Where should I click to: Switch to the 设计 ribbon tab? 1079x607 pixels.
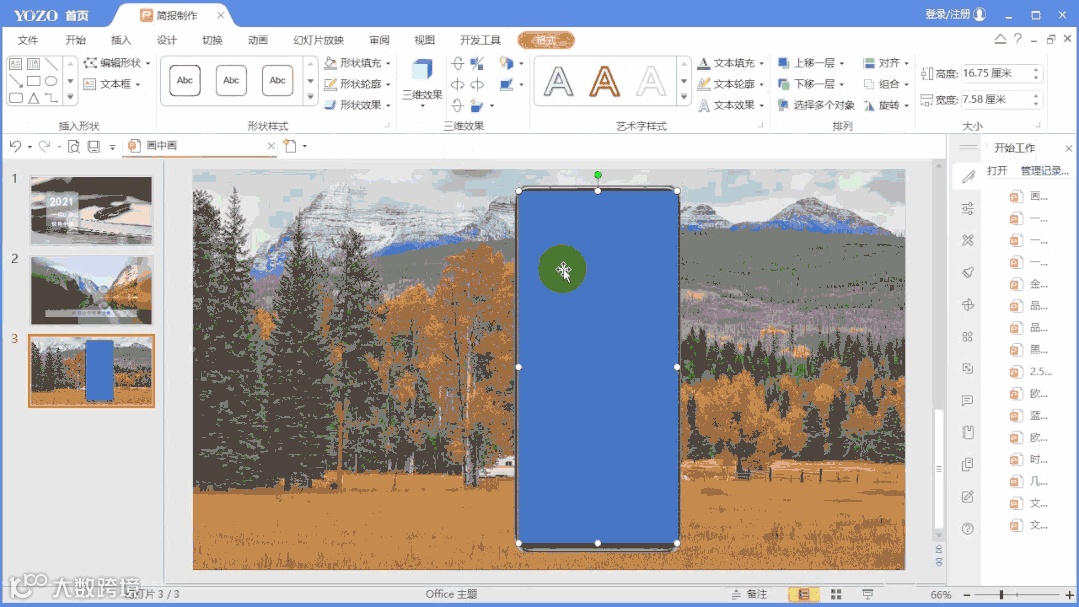167,40
